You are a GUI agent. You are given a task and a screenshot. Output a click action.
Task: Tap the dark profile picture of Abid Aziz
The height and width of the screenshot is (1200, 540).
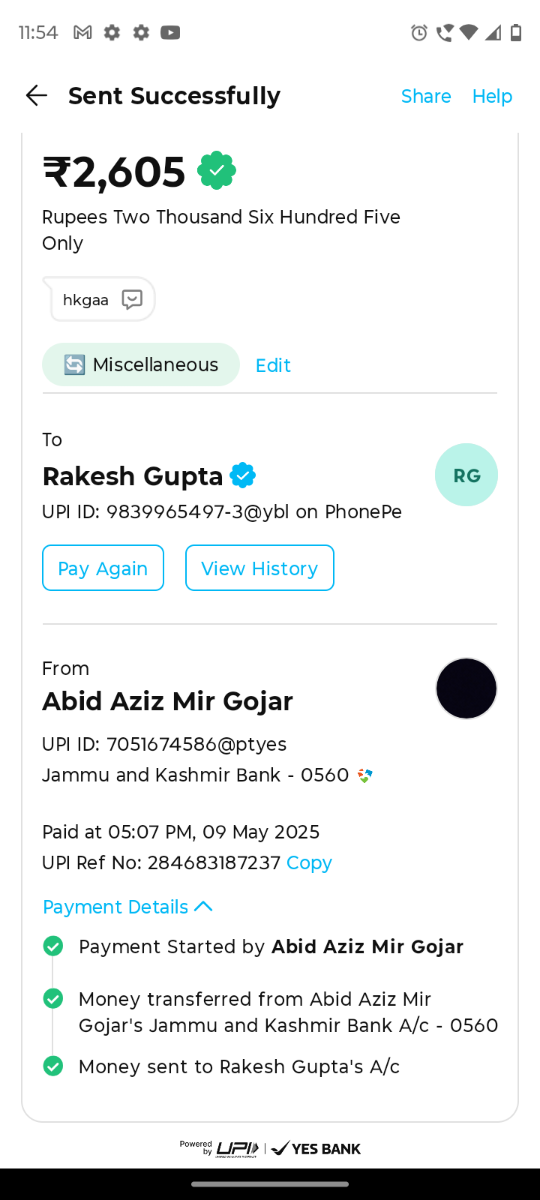pyautogui.click(x=466, y=688)
